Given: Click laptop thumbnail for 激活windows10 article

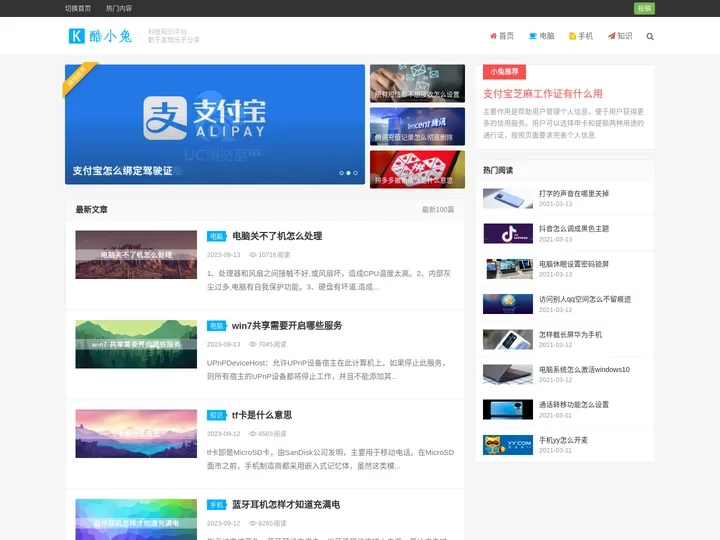Looking at the screenshot, I should pyautogui.click(x=508, y=374).
